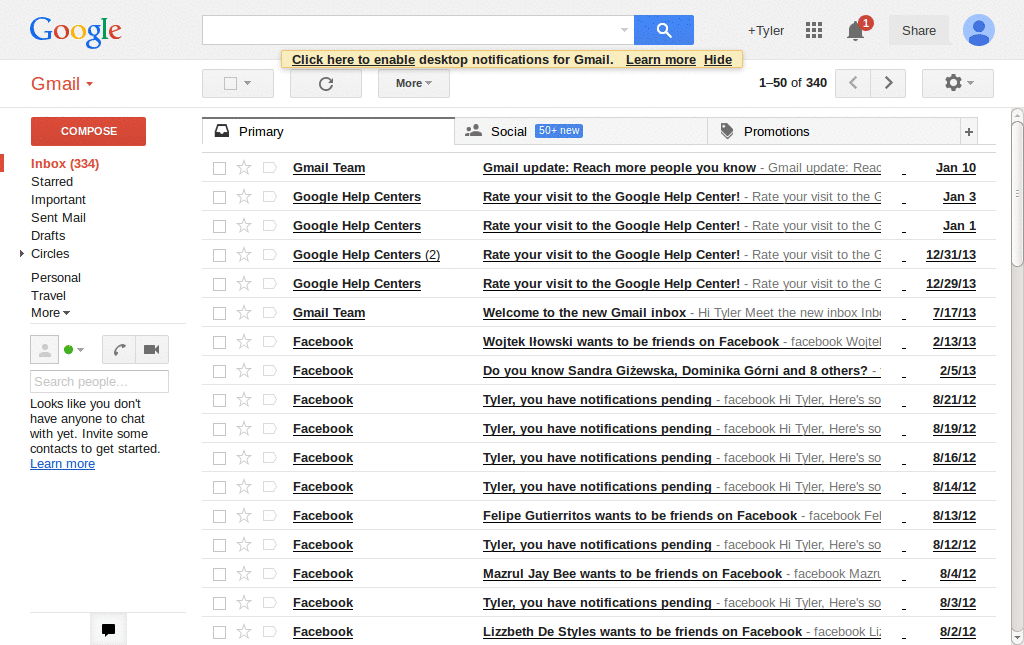Open Learn more link in chat panel
Screen dimensions: 1024x645
click(62, 464)
